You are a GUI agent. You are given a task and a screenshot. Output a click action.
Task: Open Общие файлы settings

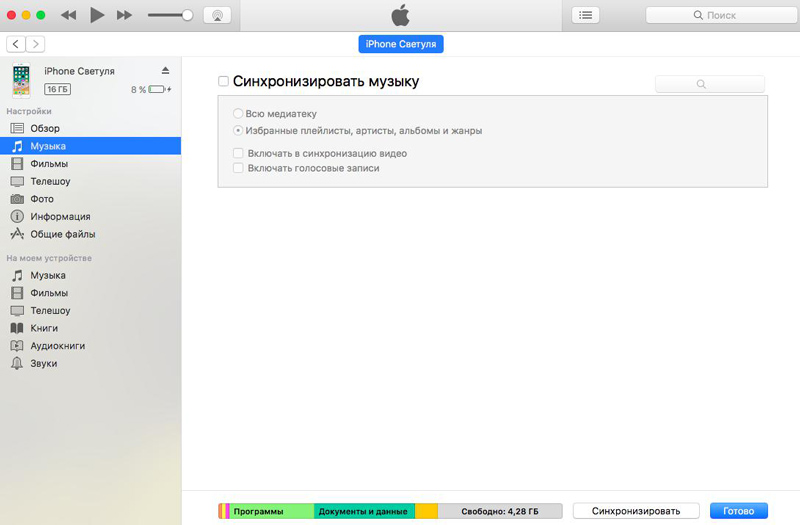tap(90, 234)
